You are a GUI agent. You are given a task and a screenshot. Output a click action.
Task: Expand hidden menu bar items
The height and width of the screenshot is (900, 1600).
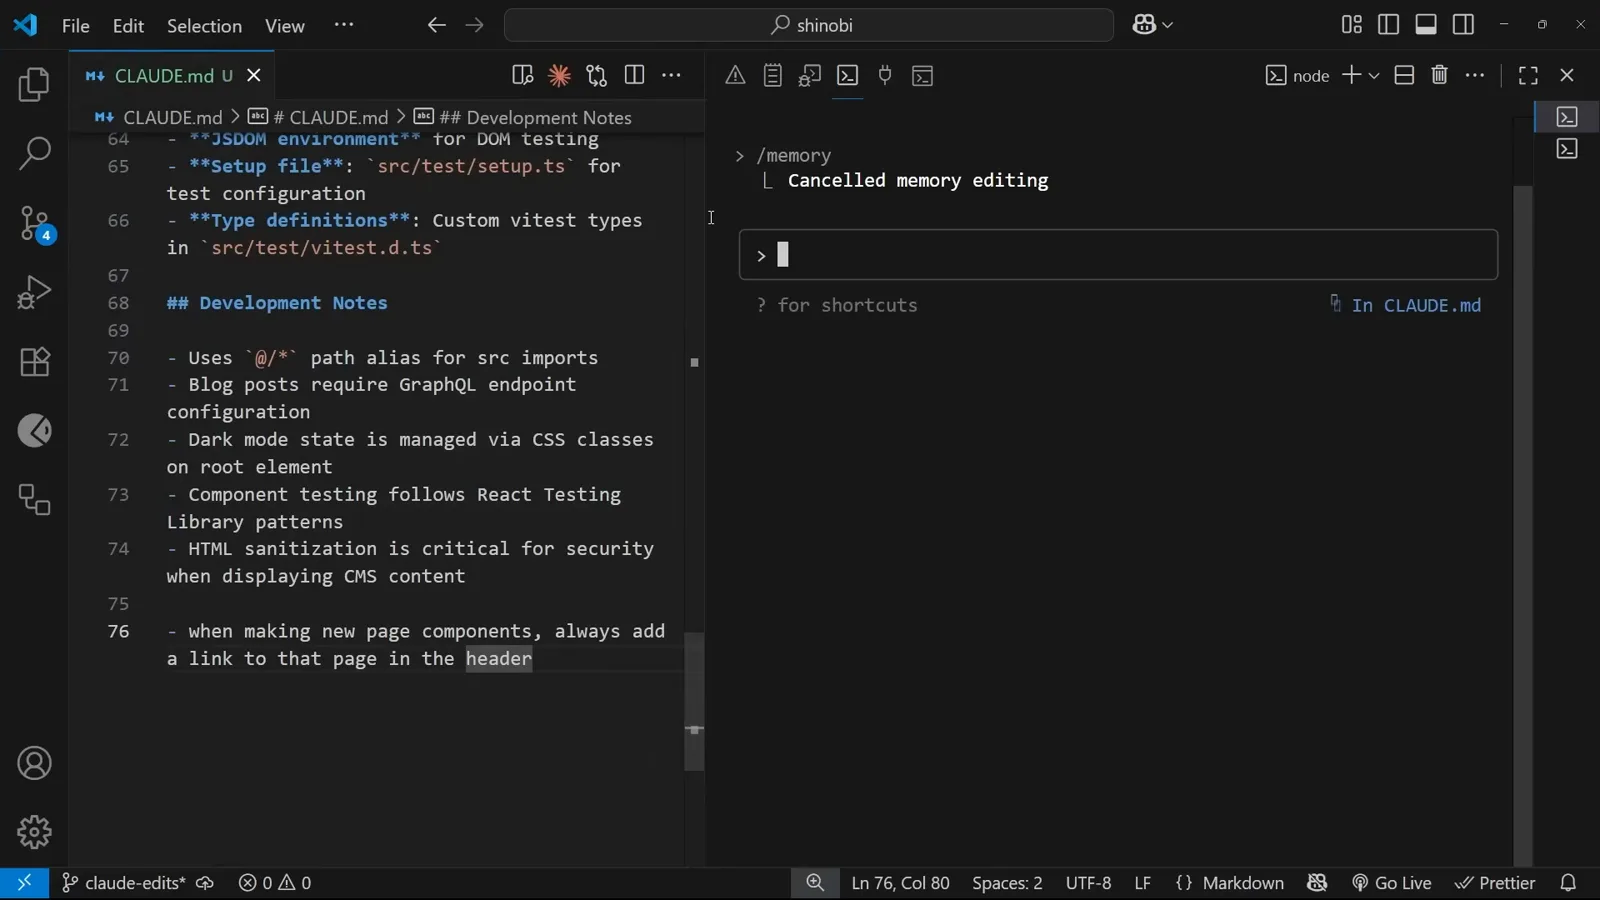click(344, 25)
